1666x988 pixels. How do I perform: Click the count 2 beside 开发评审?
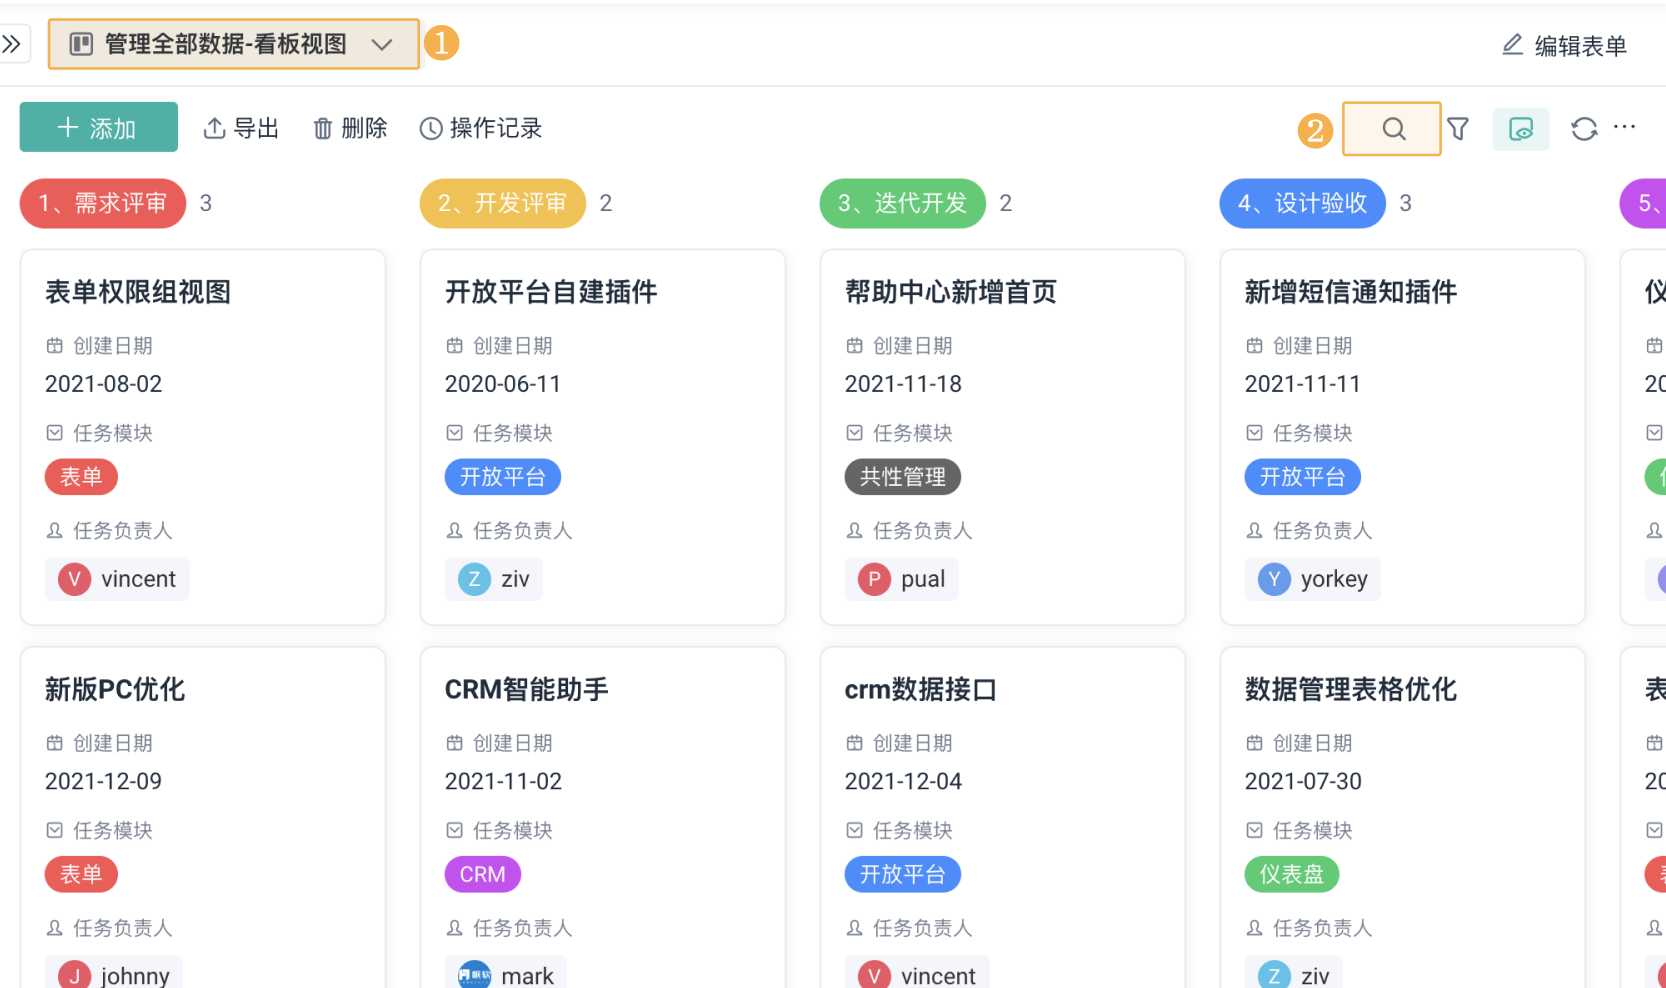[606, 204]
